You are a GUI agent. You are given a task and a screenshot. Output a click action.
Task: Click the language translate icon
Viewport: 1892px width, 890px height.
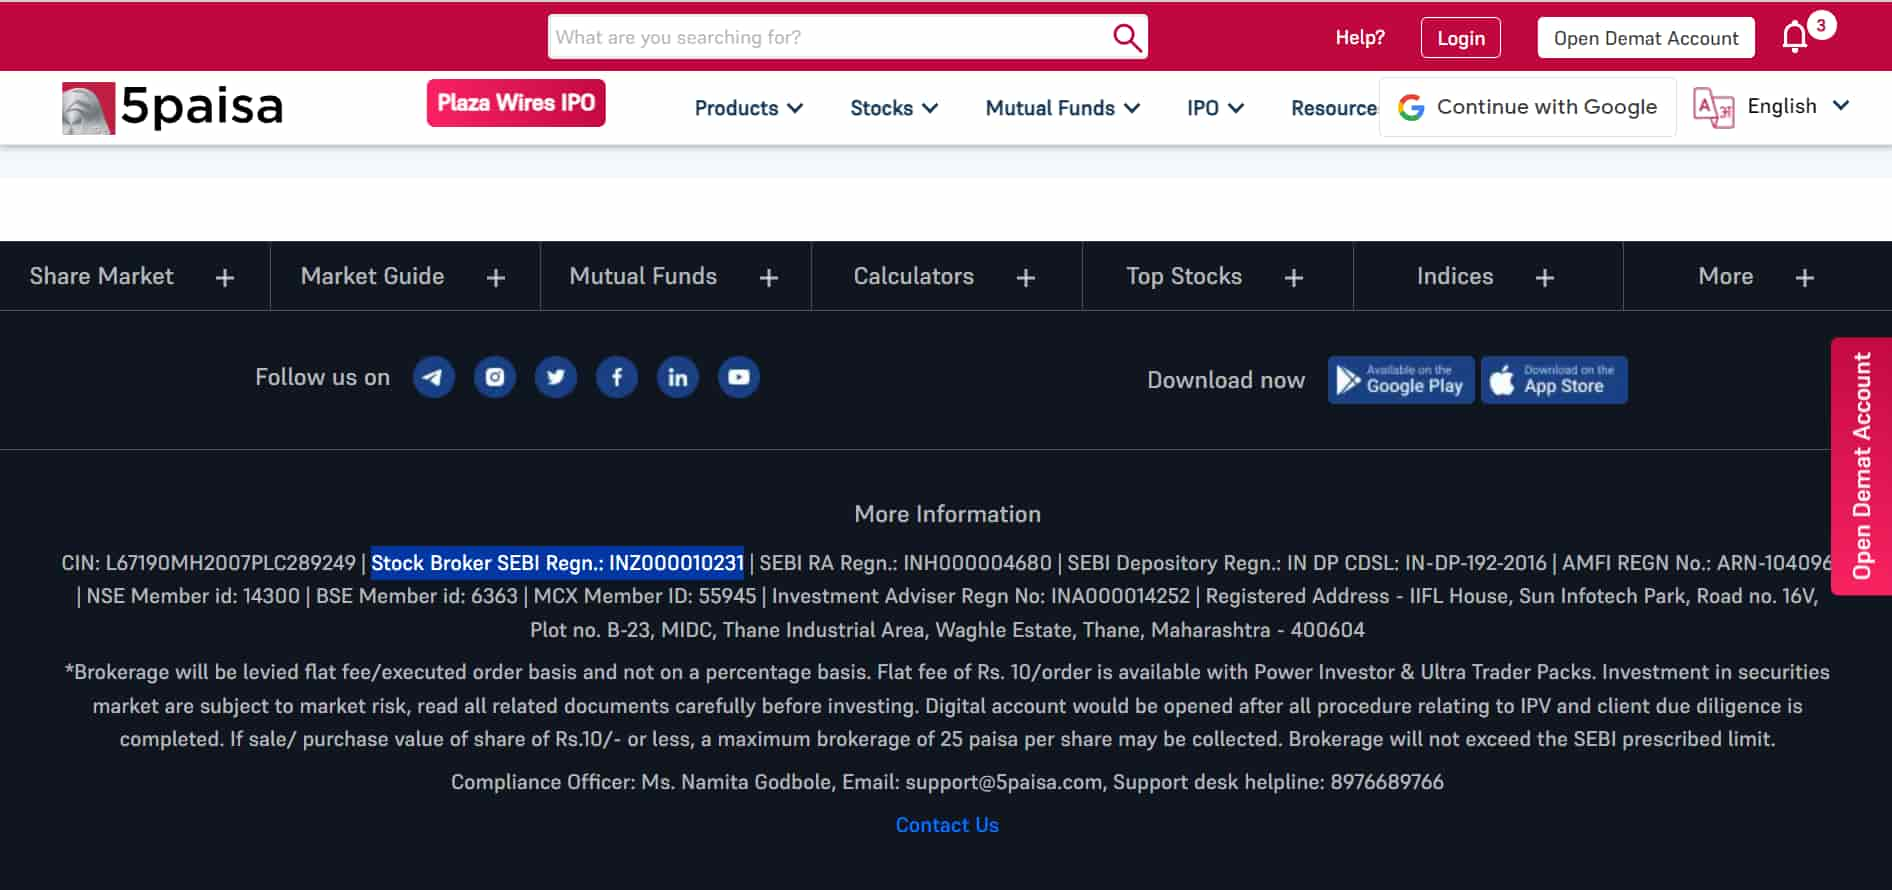(x=1713, y=107)
